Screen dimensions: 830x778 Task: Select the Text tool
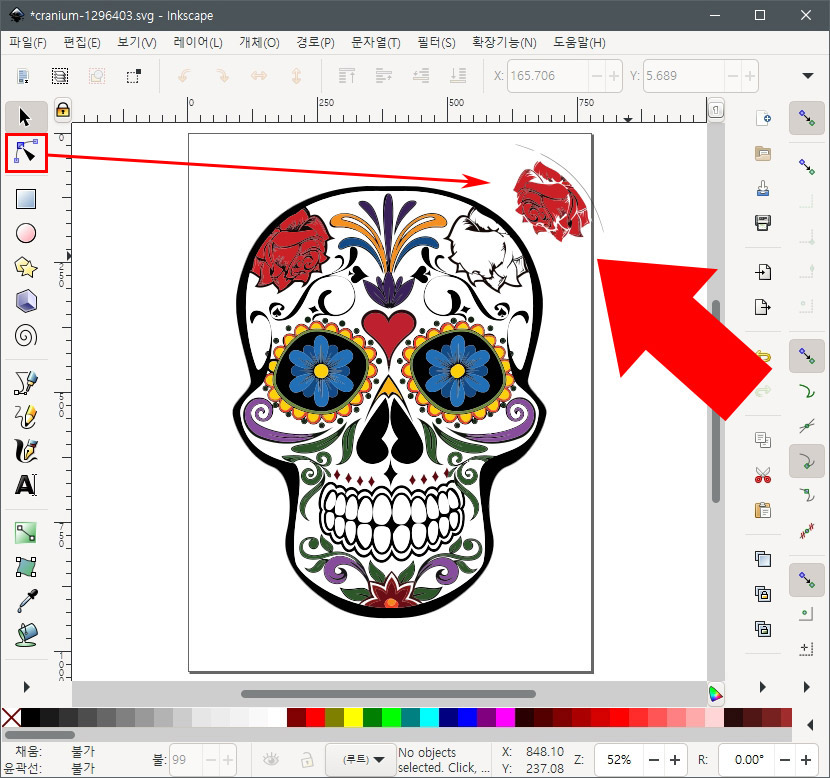[x=26, y=485]
